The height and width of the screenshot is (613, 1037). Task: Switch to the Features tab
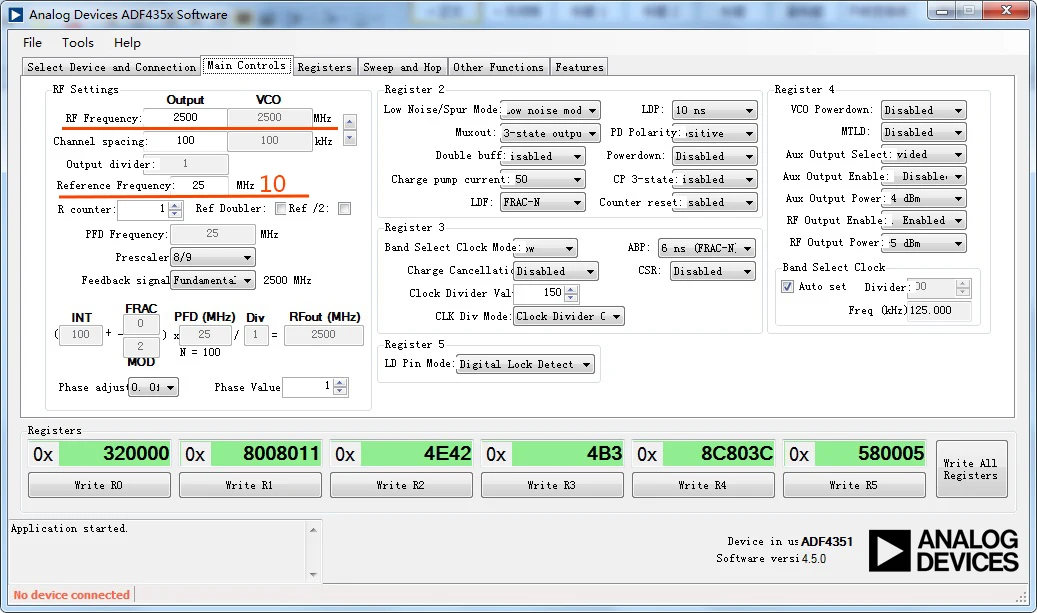tap(579, 67)
